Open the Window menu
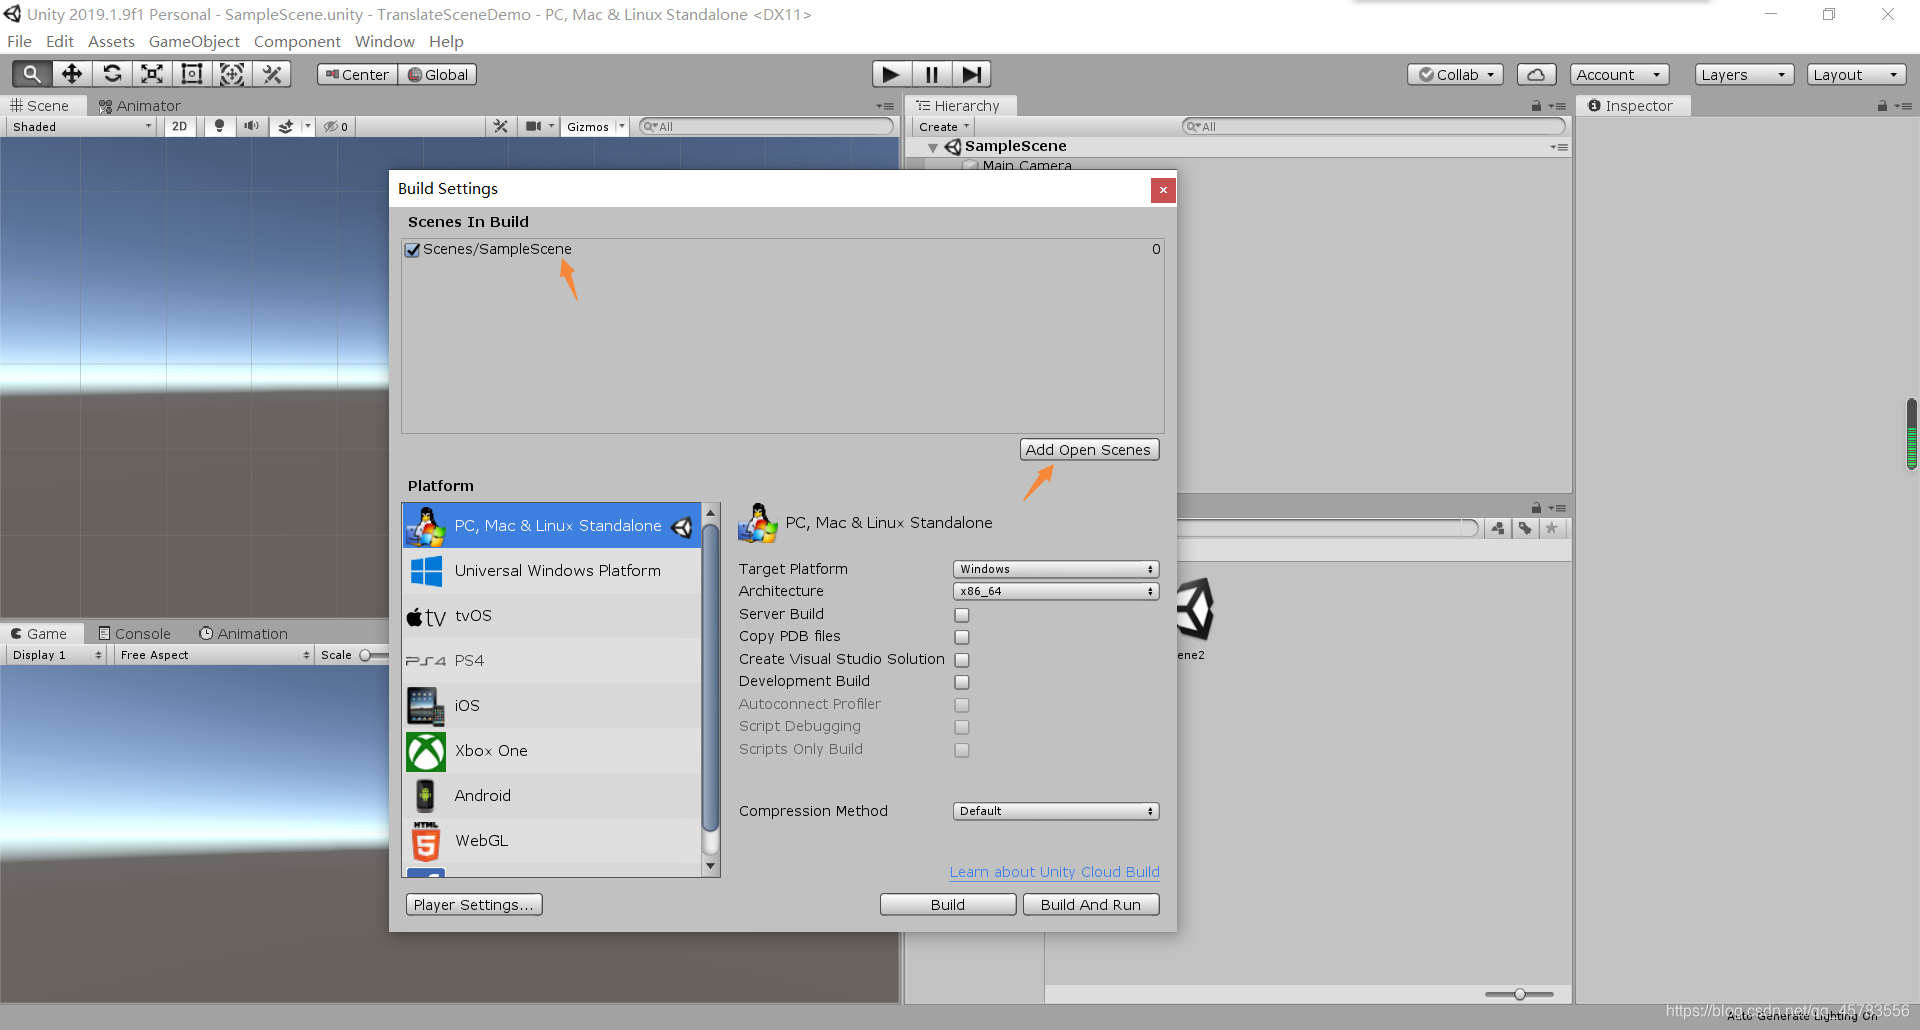Screen dimensions: 1920x1030 coord(384,41)
